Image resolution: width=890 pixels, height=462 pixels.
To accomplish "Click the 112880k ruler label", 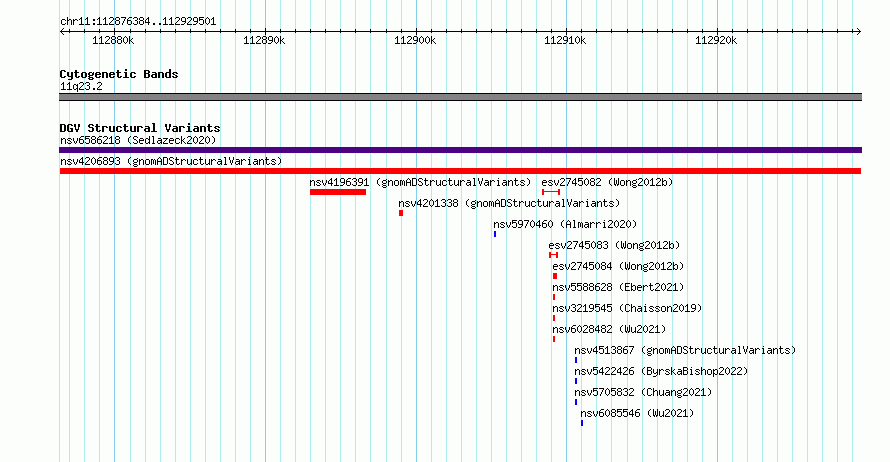I will pyautogui.click(x=114, y=40).
